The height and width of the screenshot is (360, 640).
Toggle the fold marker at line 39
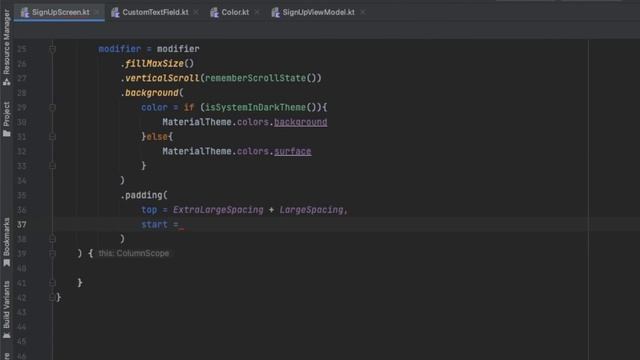click(53, 253)
